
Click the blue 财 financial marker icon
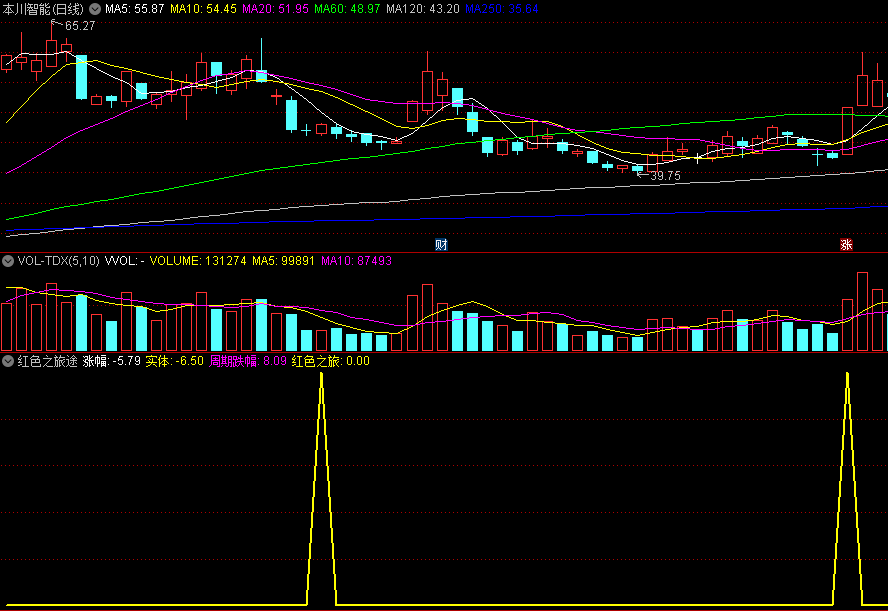[441, 245]
